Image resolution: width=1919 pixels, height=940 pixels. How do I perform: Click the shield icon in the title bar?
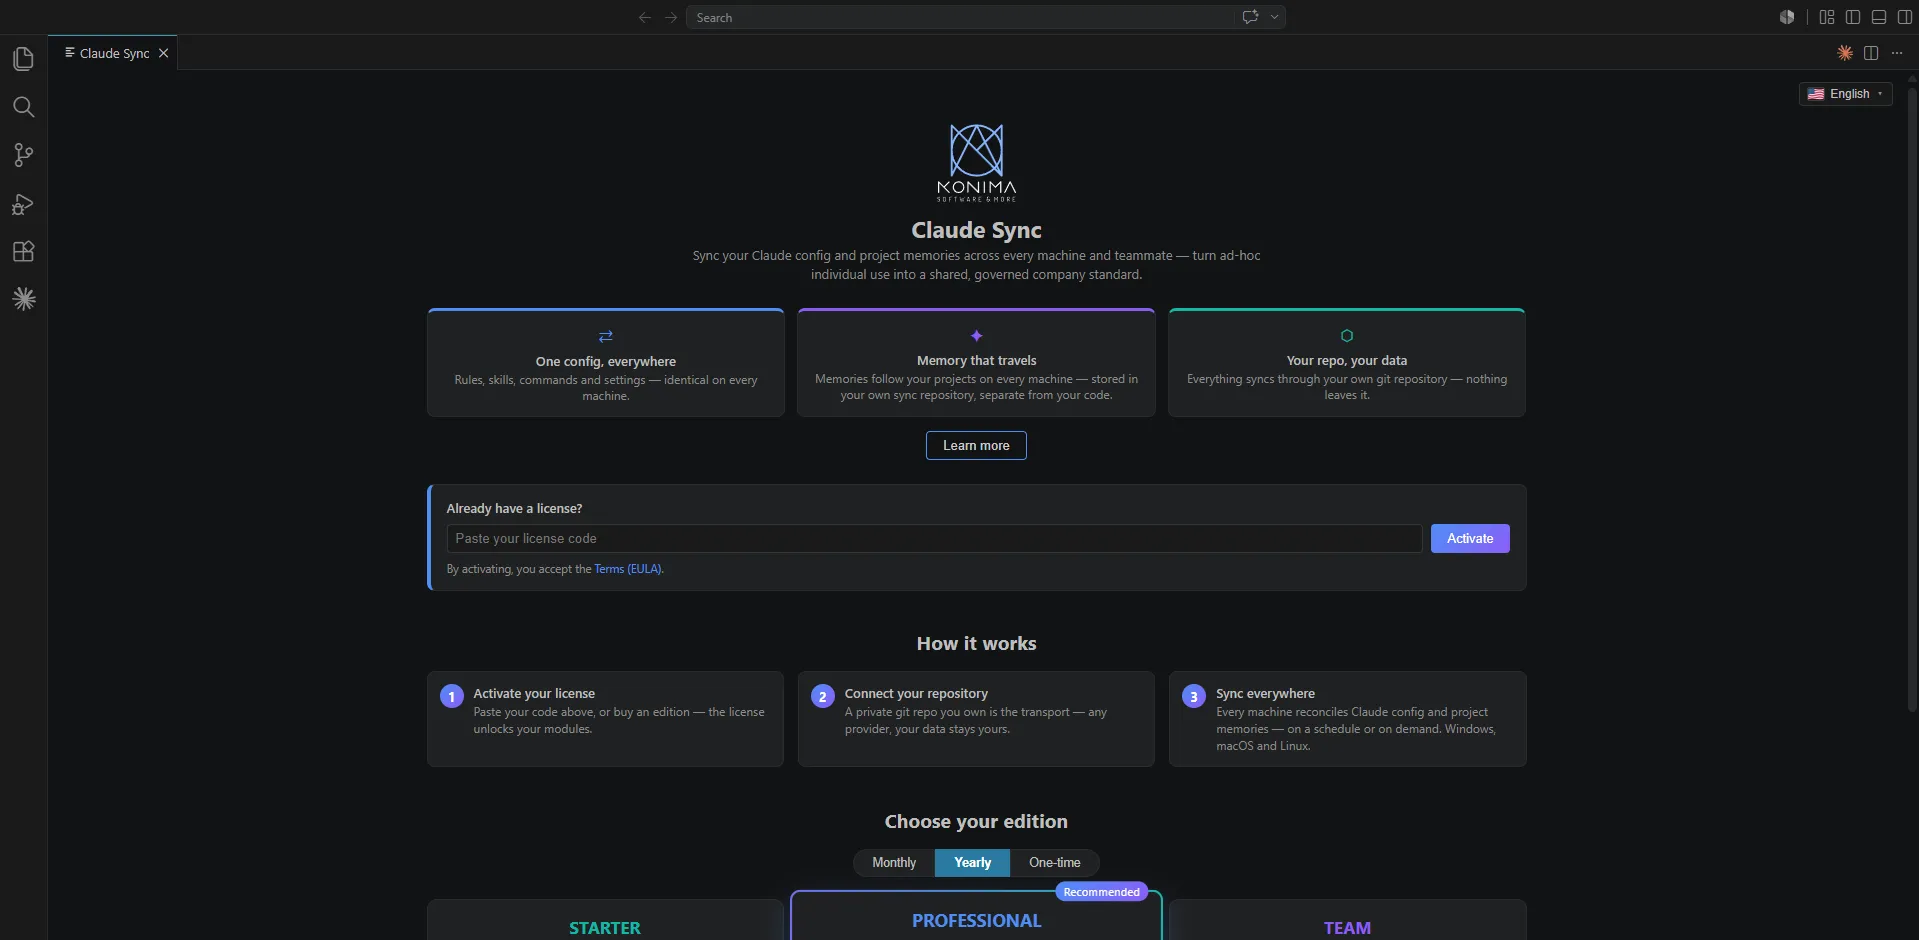click(1787, 17)
